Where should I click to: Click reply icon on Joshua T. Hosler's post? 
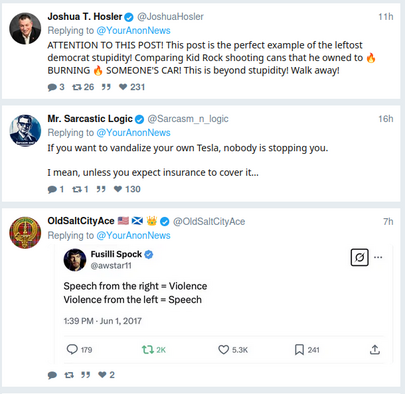[52, 87]
